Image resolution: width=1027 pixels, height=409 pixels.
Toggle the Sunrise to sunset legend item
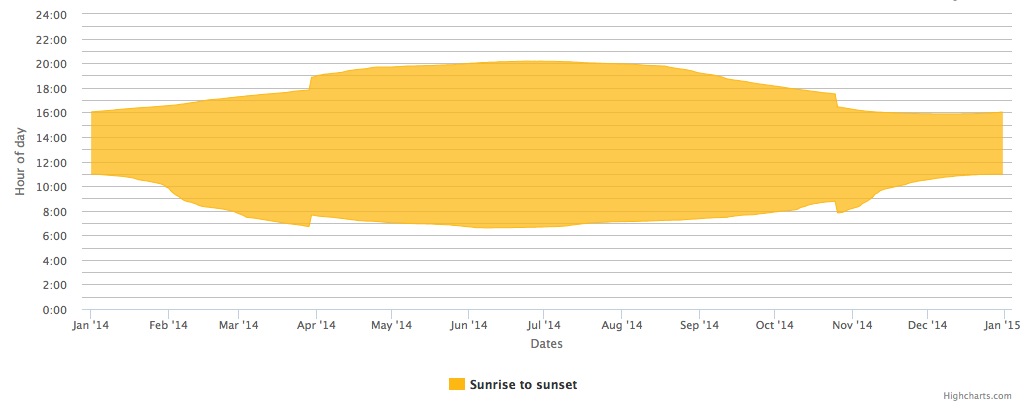tap(513, 385)
